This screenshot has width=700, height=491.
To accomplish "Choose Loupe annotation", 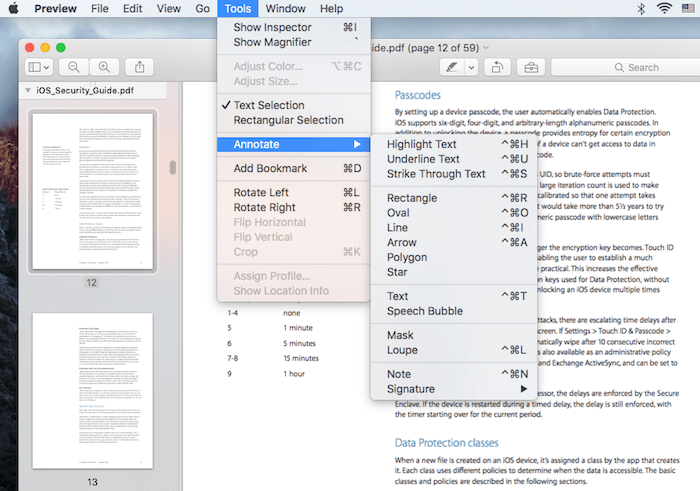I will tap(454, 350).
